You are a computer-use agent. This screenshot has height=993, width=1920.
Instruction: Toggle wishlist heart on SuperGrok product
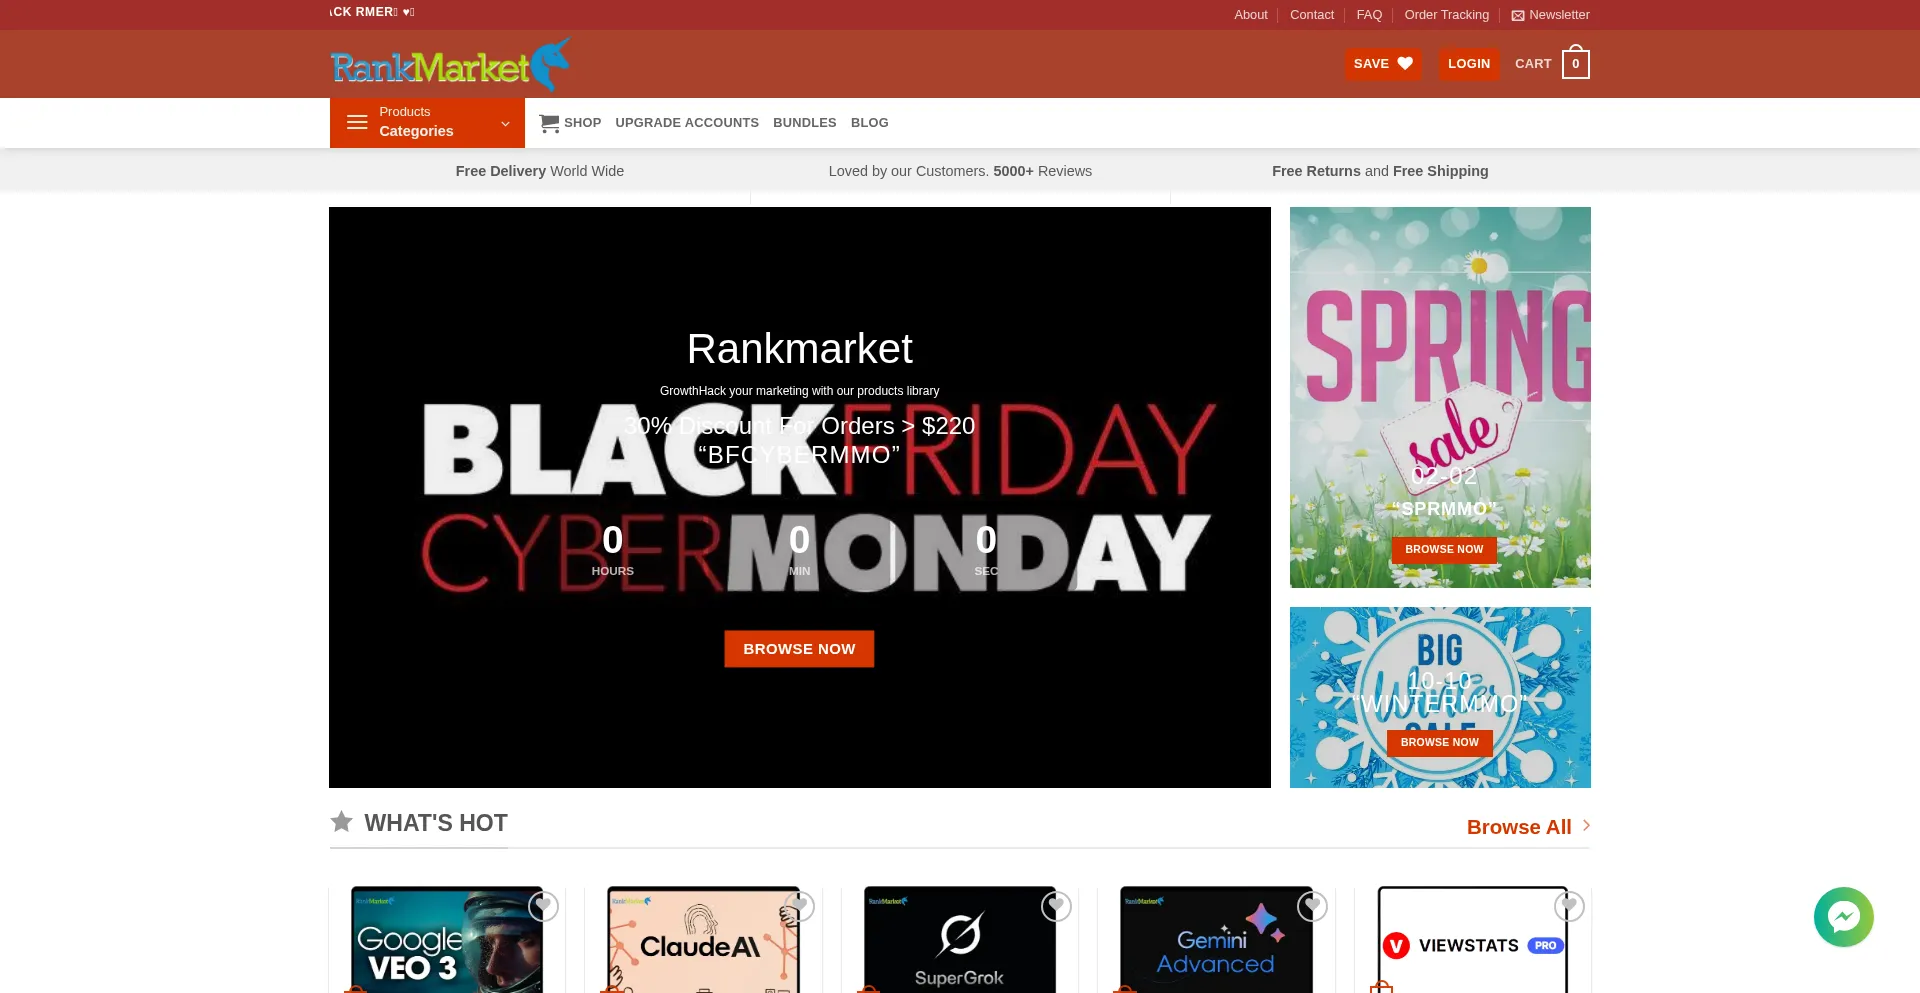[1056, 906]
